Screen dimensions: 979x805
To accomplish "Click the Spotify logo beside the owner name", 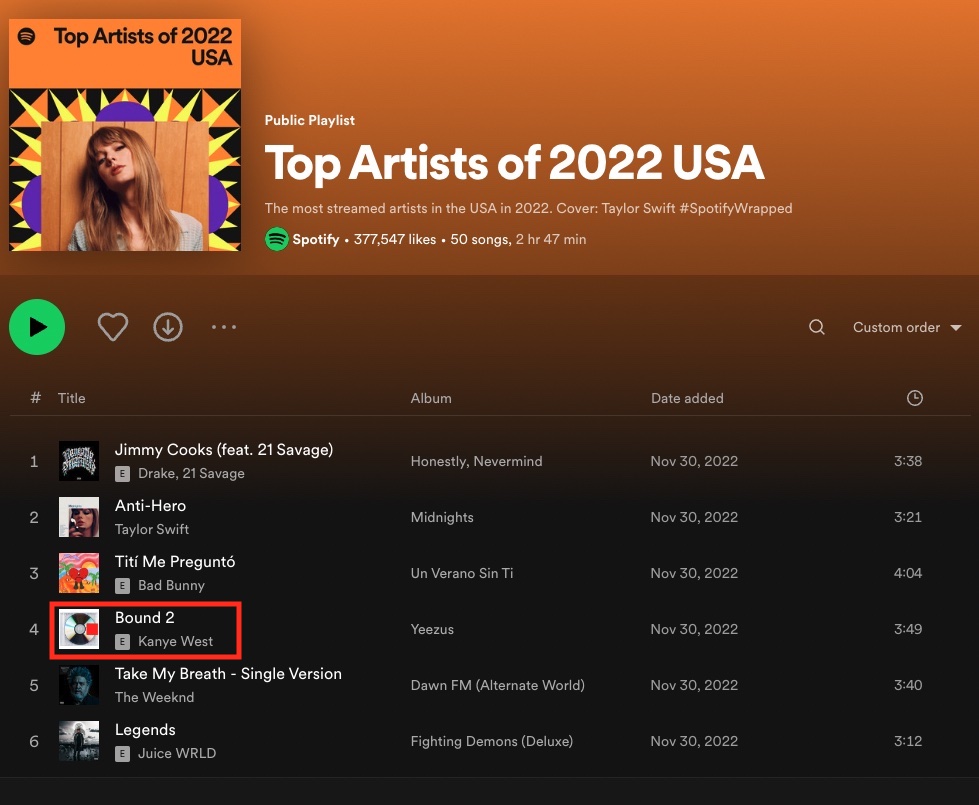I will pyautogui.click(x=277, y=239).
